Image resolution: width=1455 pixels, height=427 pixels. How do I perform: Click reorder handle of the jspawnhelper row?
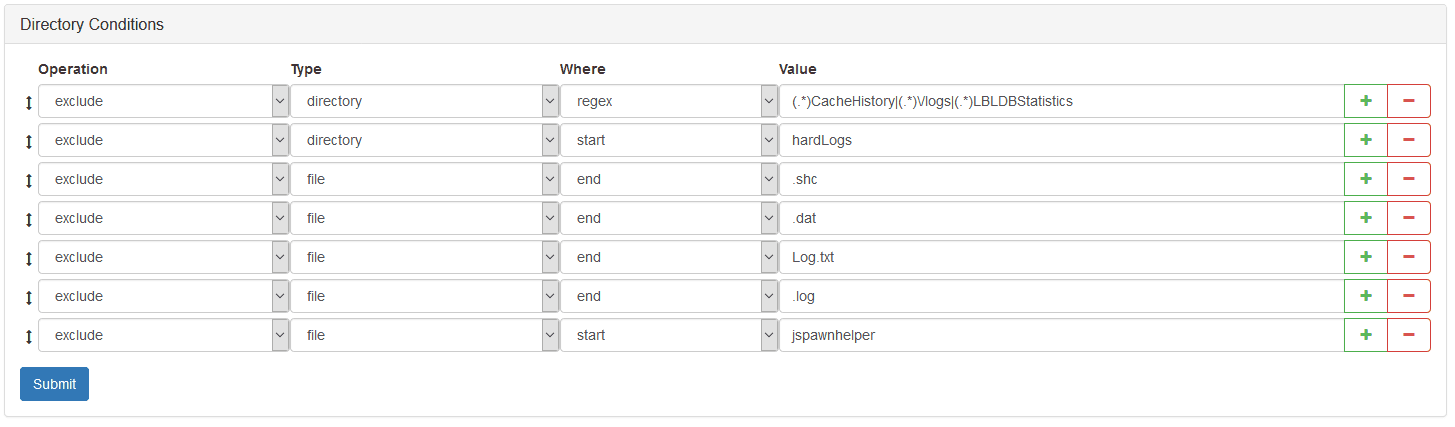pyautogui.click(x=28, y=336)
